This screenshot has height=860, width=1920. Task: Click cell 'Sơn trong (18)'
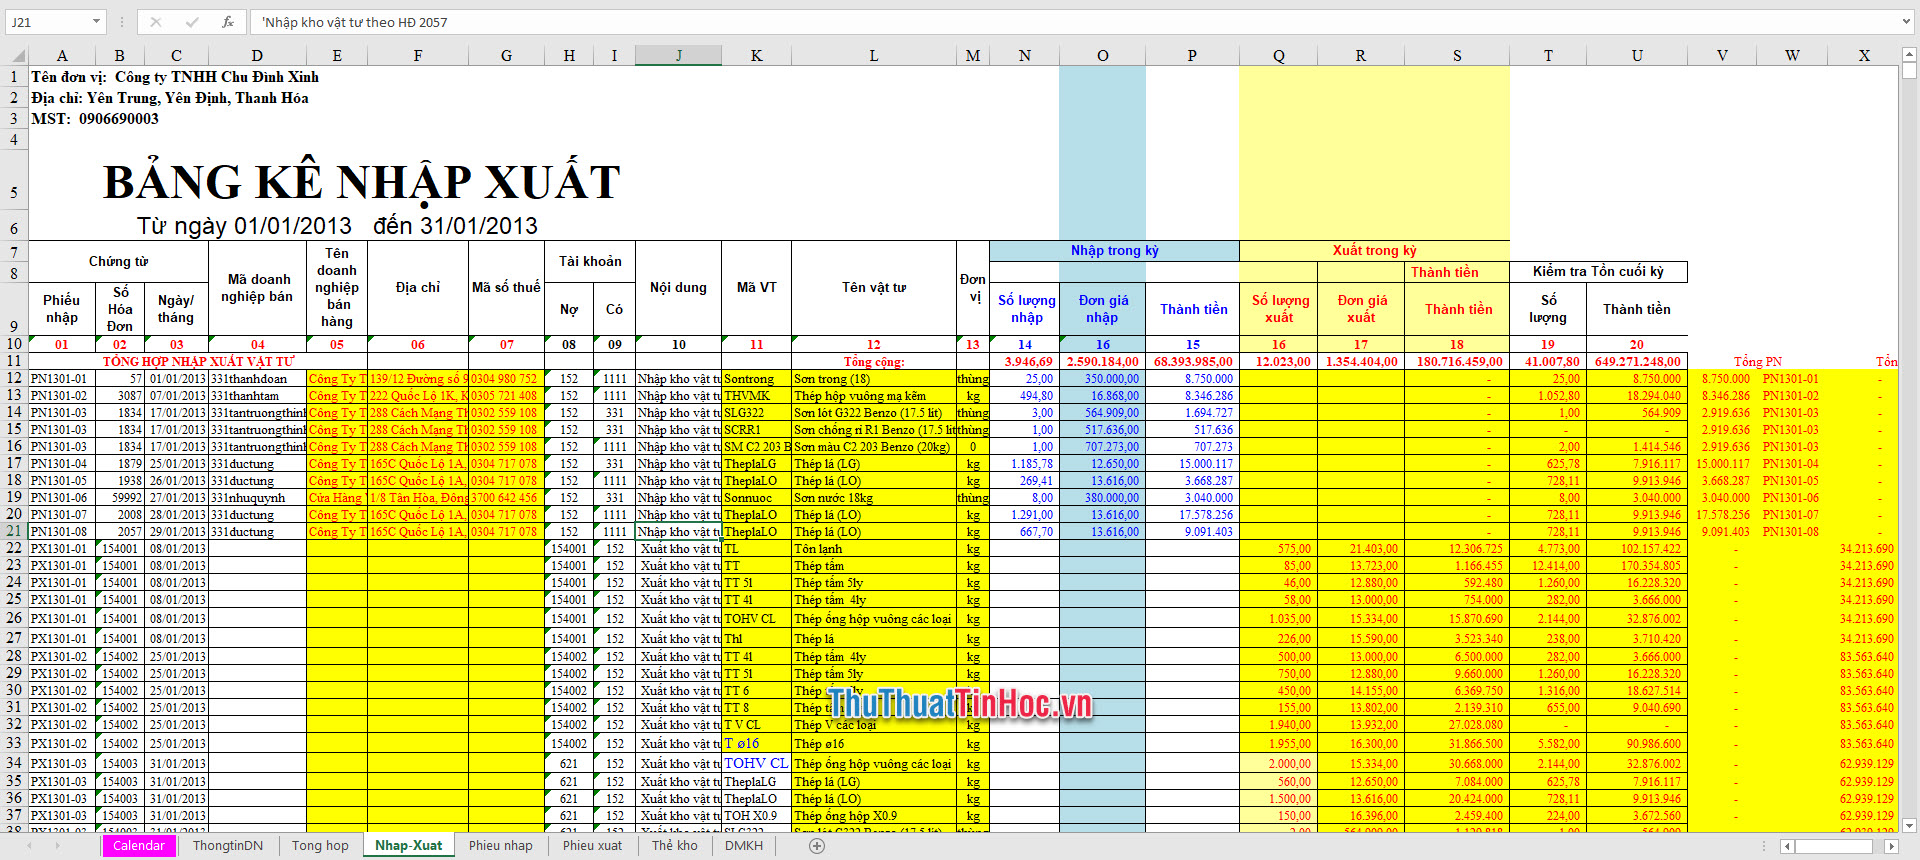pyautogui.click(x=874, y=379)
